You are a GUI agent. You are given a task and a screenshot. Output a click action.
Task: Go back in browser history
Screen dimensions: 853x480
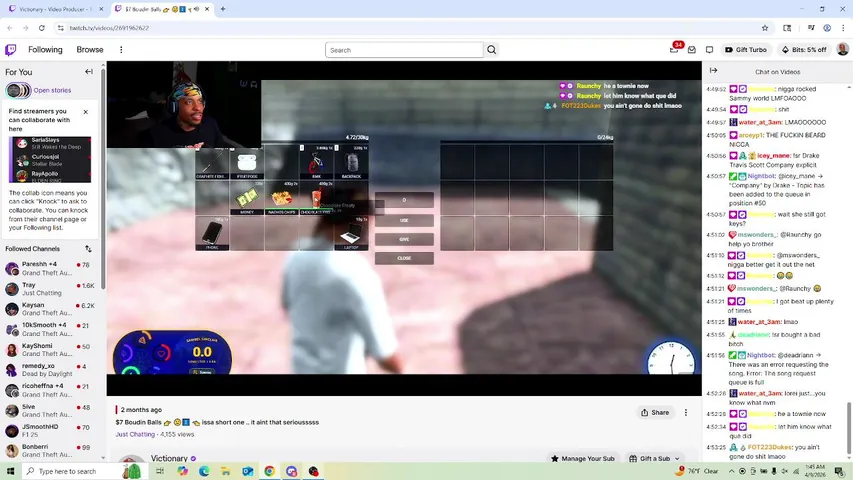pyautogui.click(x=10, y=28)
